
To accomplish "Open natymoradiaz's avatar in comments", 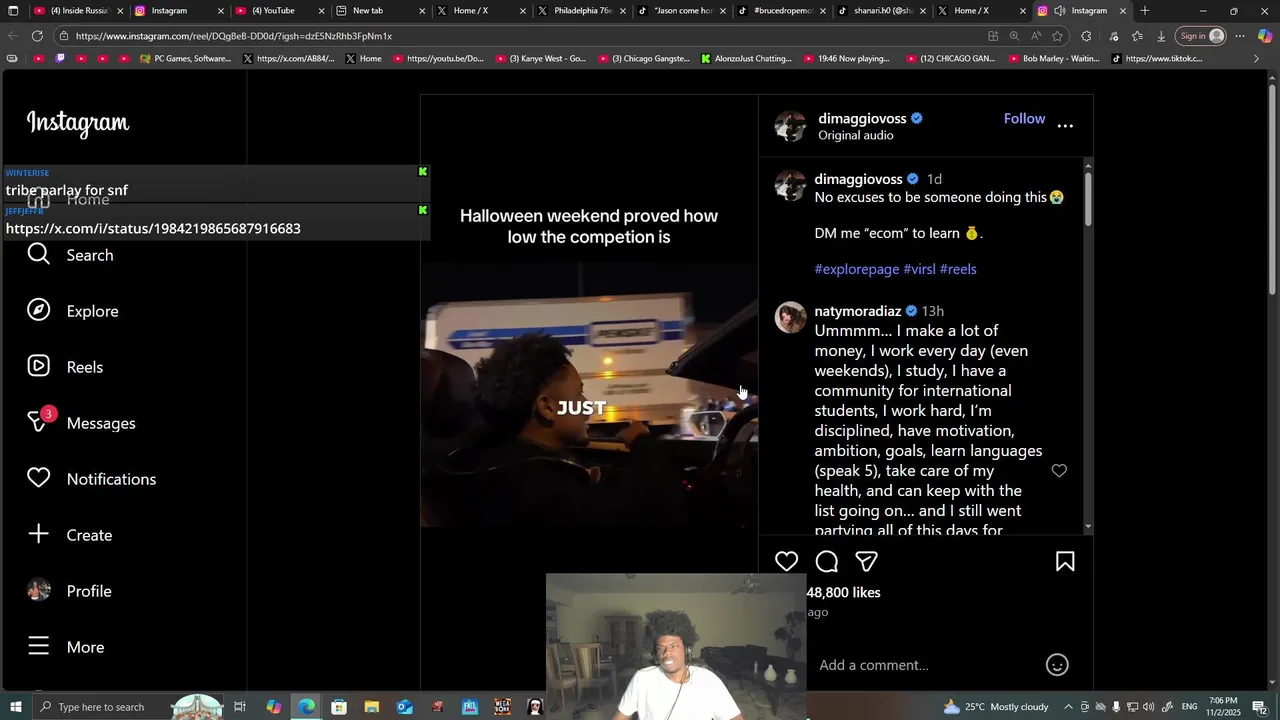I will 790,318.
